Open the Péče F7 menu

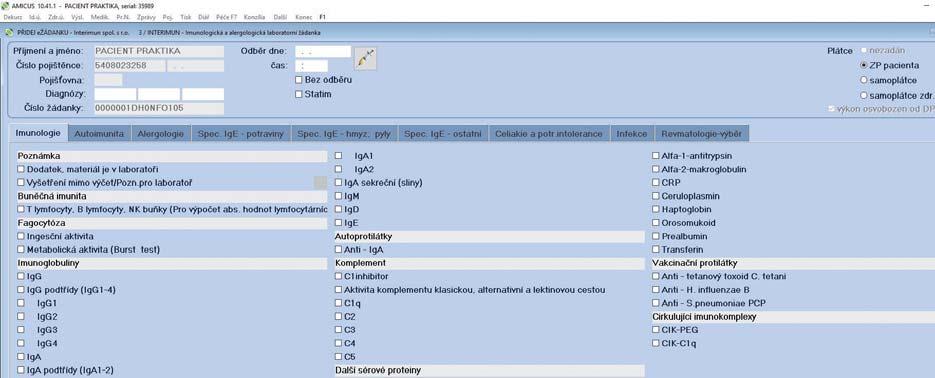[x=227, y=17]
